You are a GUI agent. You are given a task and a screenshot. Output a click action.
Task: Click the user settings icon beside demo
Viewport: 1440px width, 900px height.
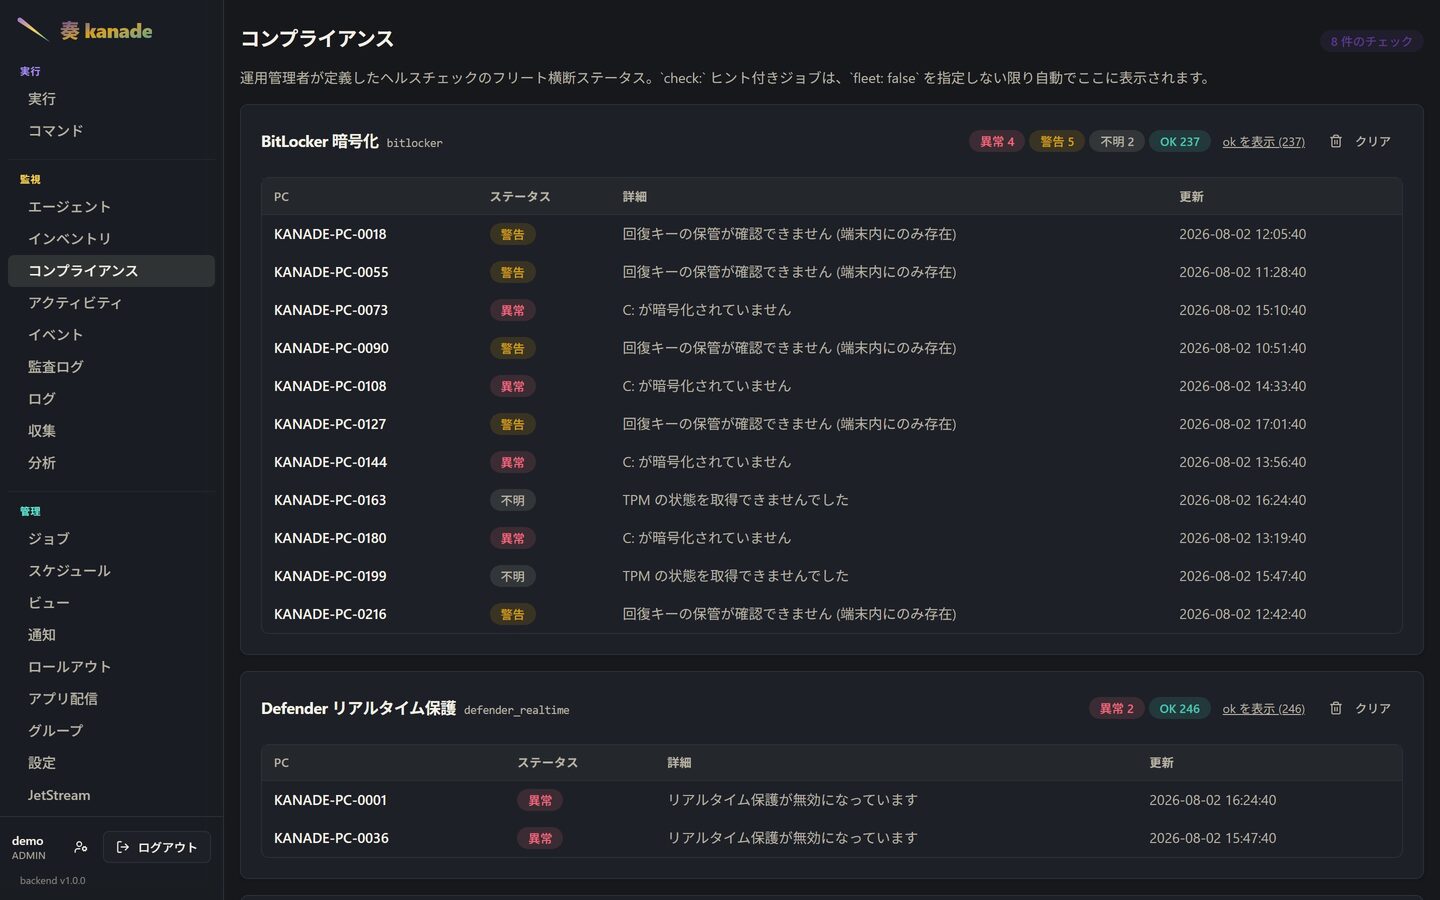pos(81,847)
